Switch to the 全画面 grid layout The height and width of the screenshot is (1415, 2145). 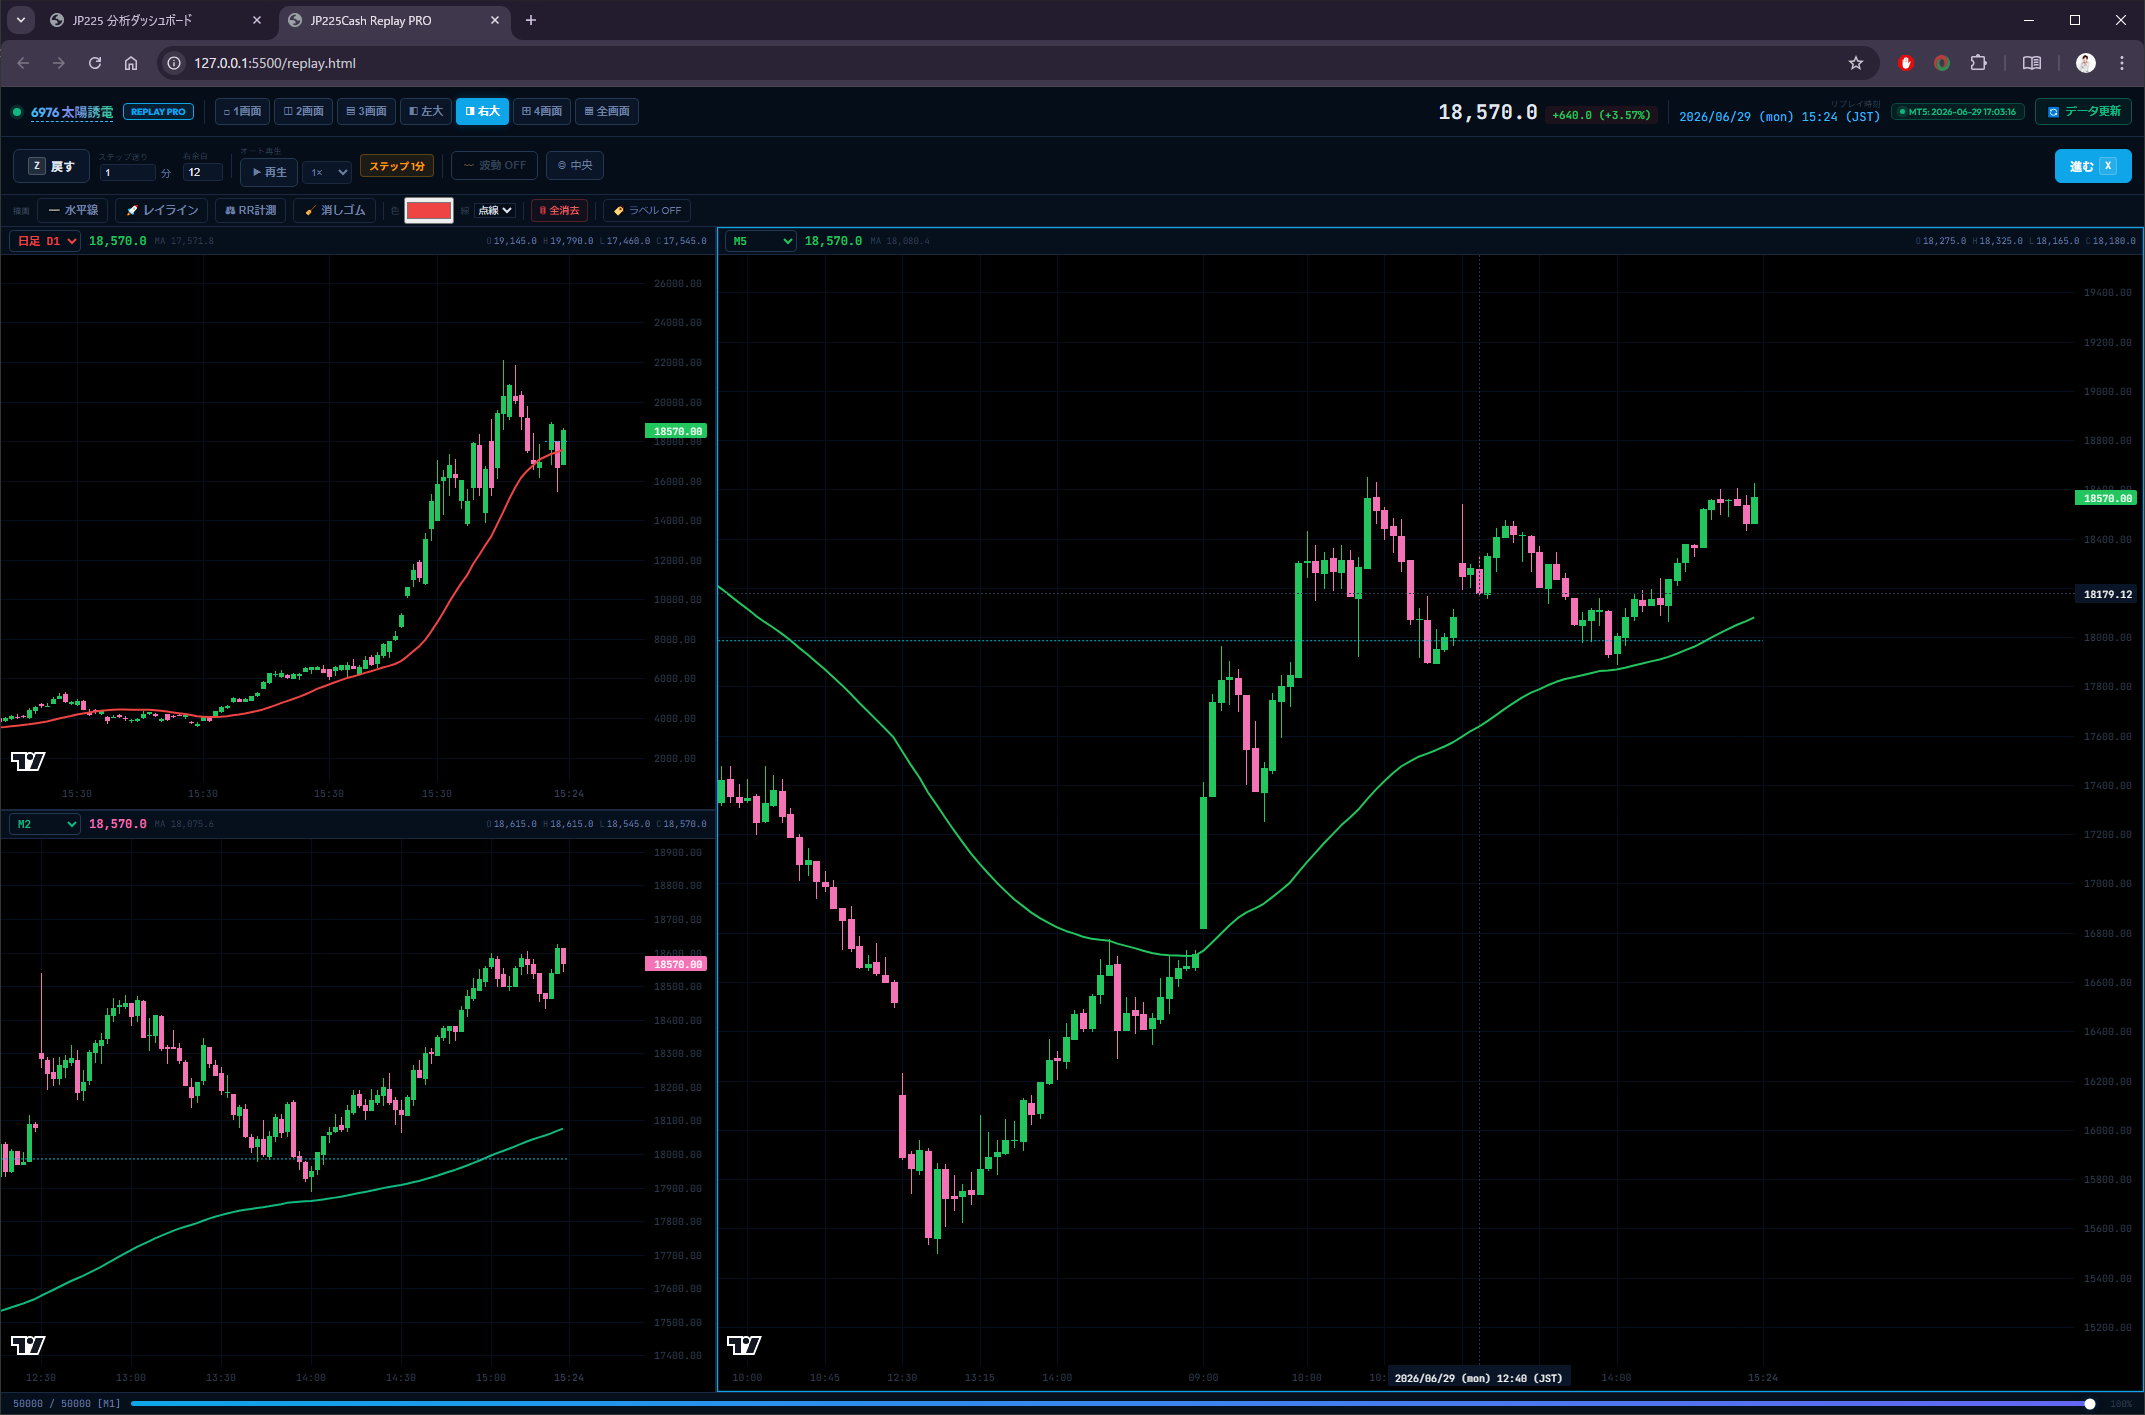[607, 111]
